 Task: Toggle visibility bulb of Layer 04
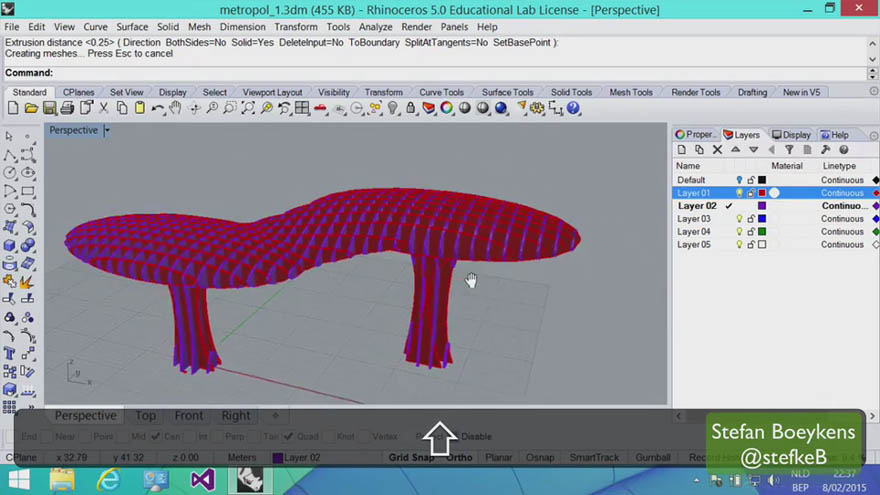point(739,232)
